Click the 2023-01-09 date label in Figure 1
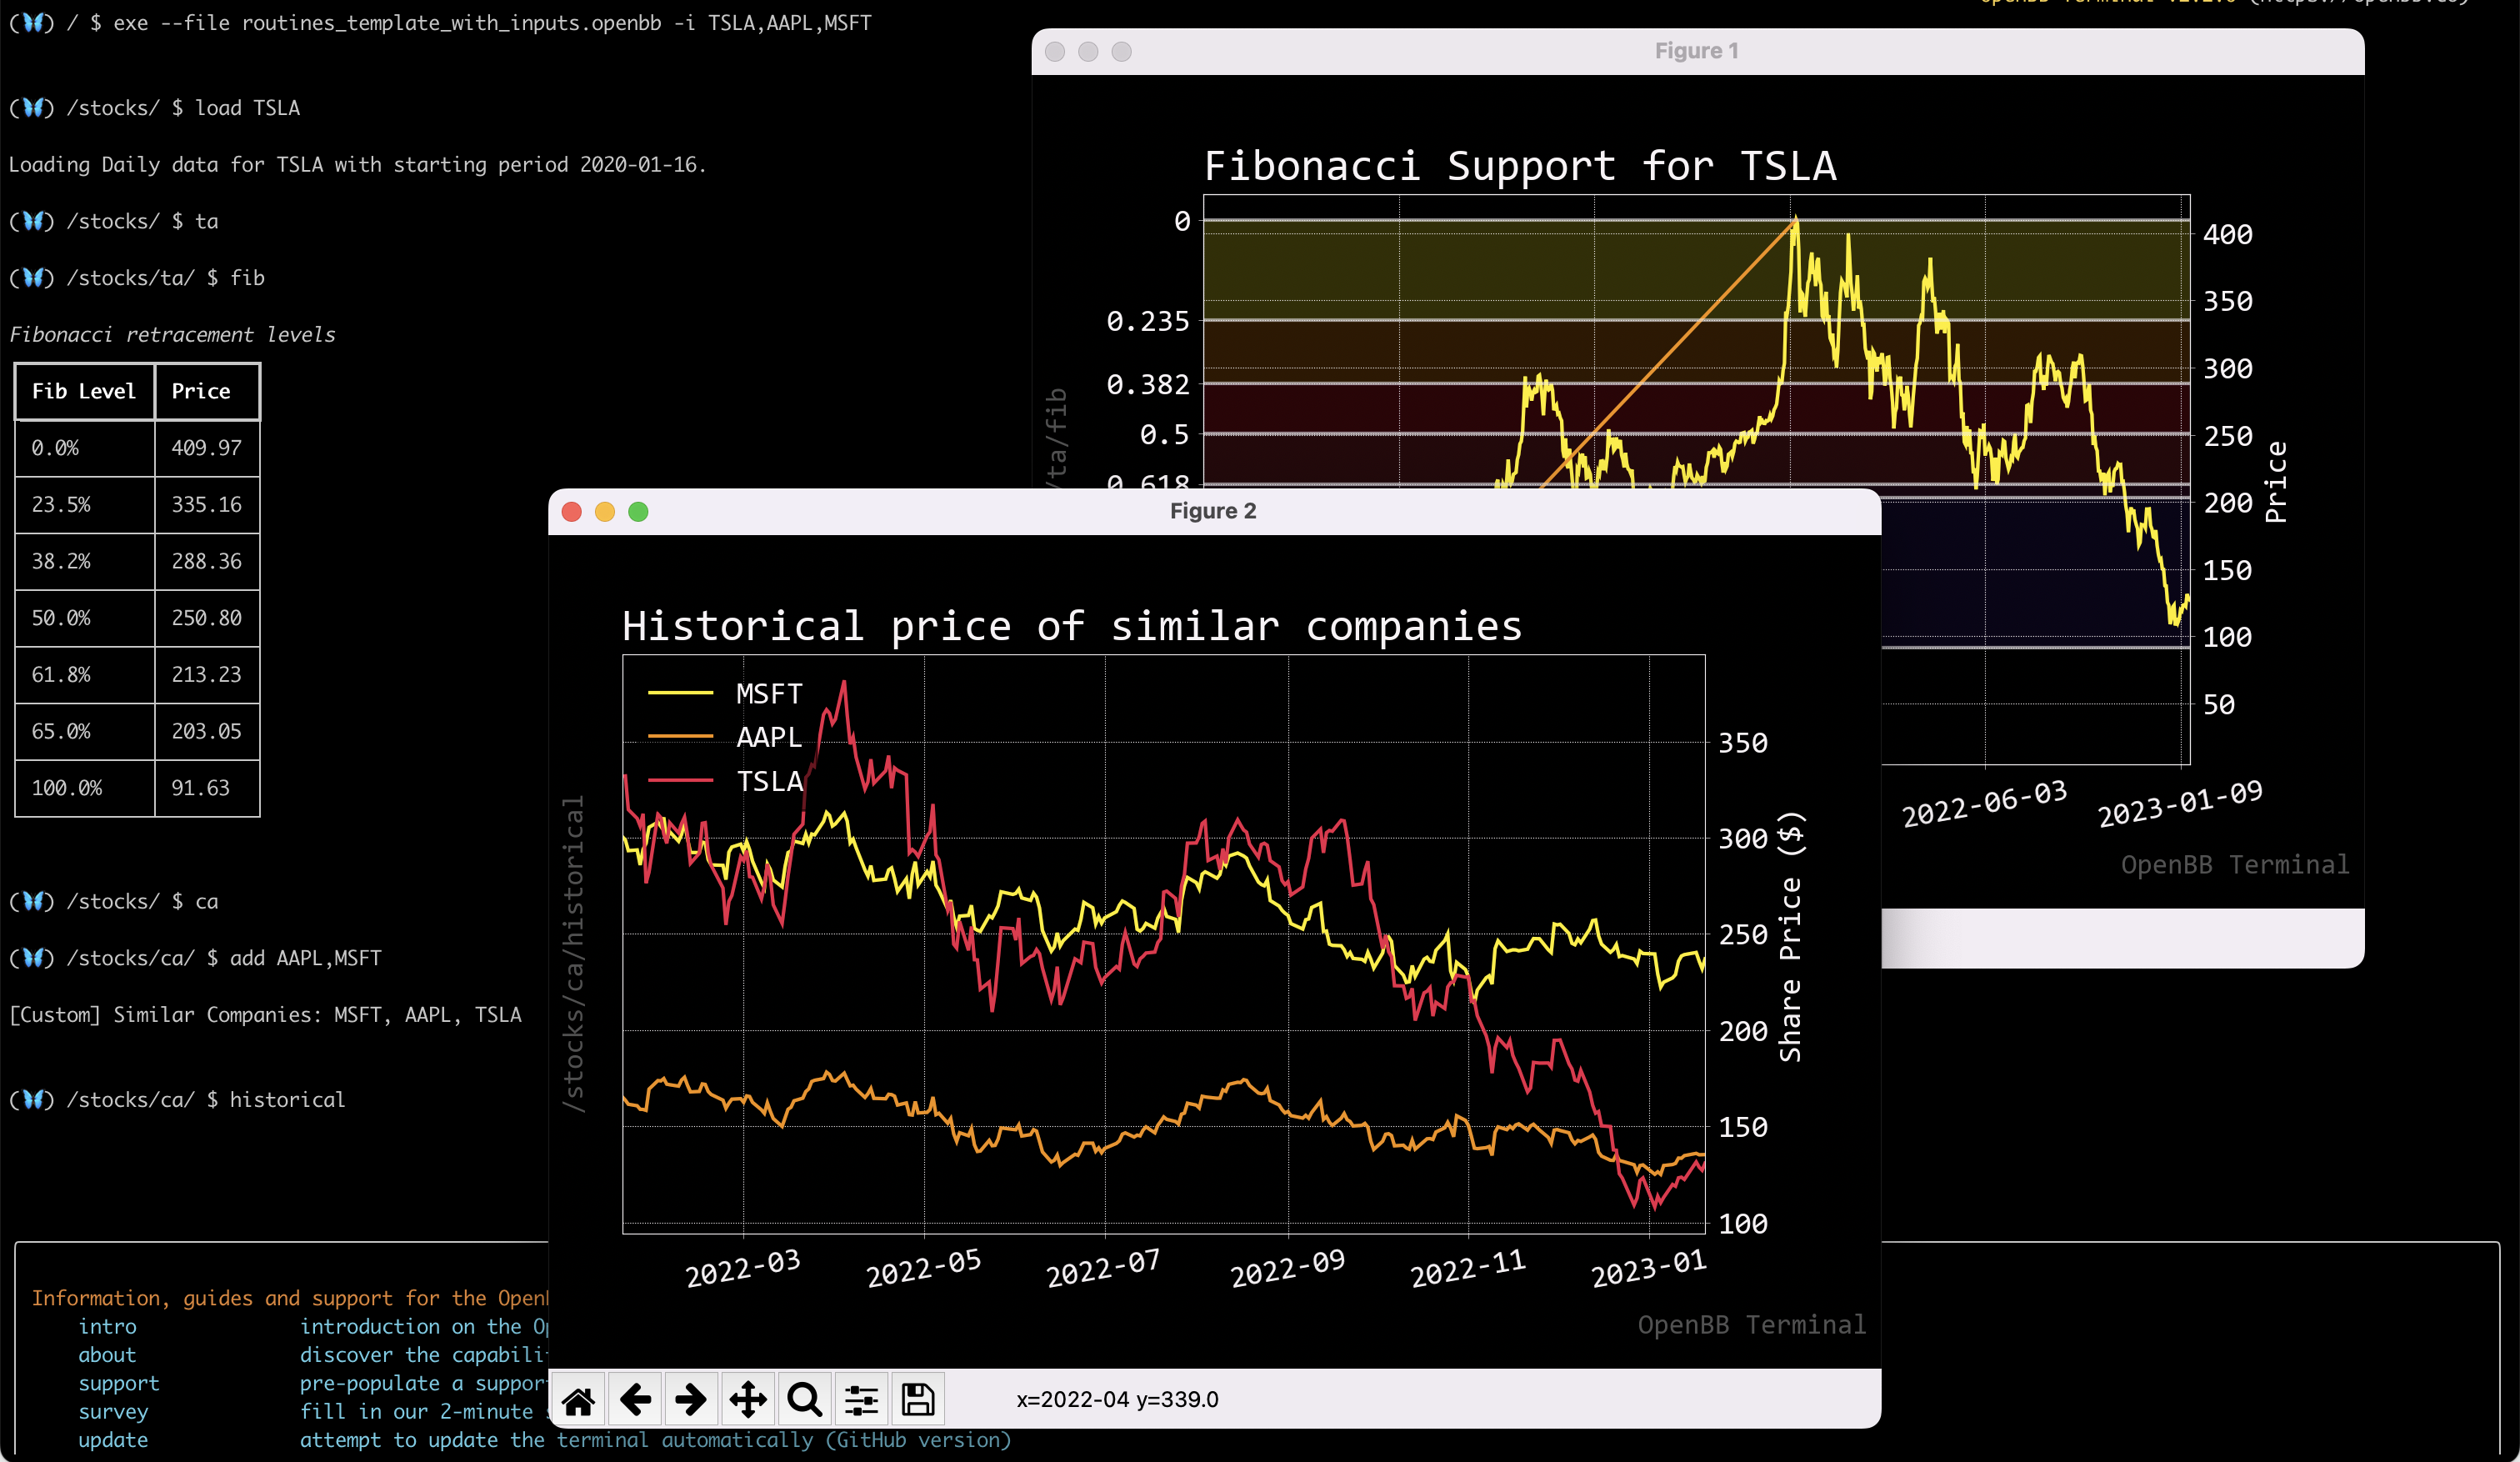This screenshot has width=2520, height=1462. click(x=2180, y=804)
